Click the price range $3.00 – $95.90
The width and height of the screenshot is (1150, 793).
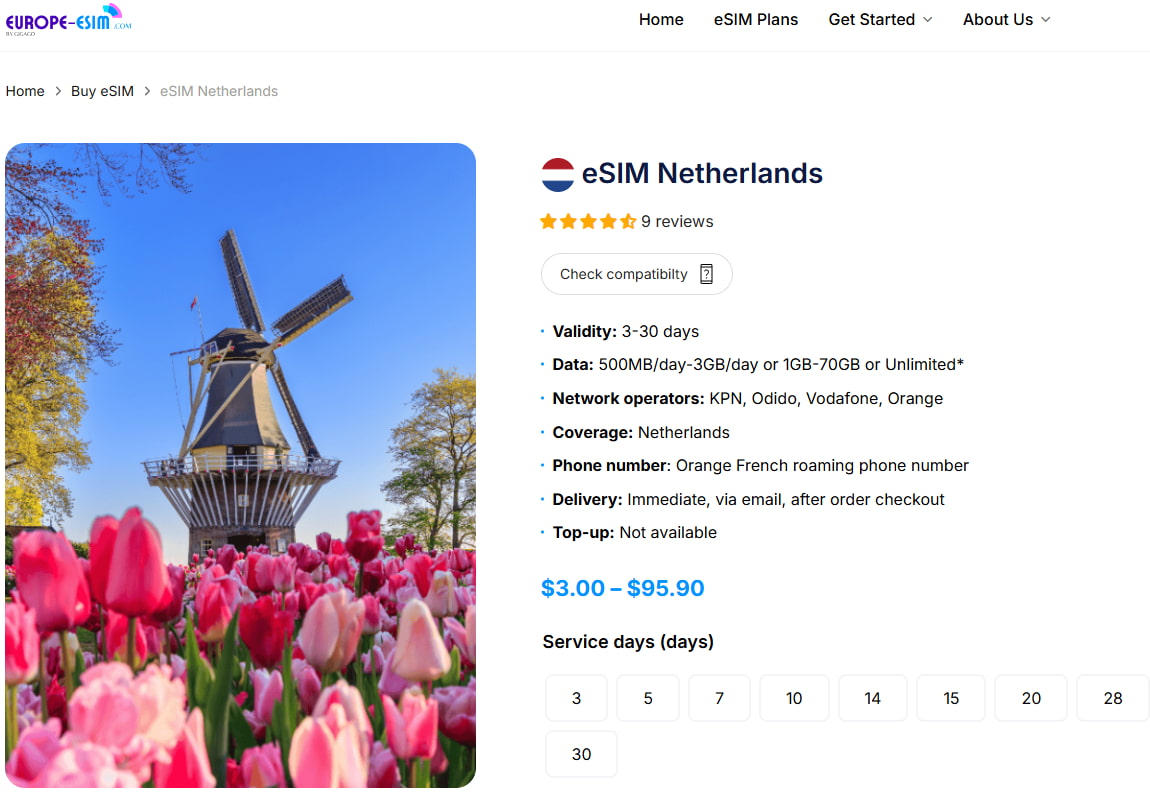click(x=622, y=588)
